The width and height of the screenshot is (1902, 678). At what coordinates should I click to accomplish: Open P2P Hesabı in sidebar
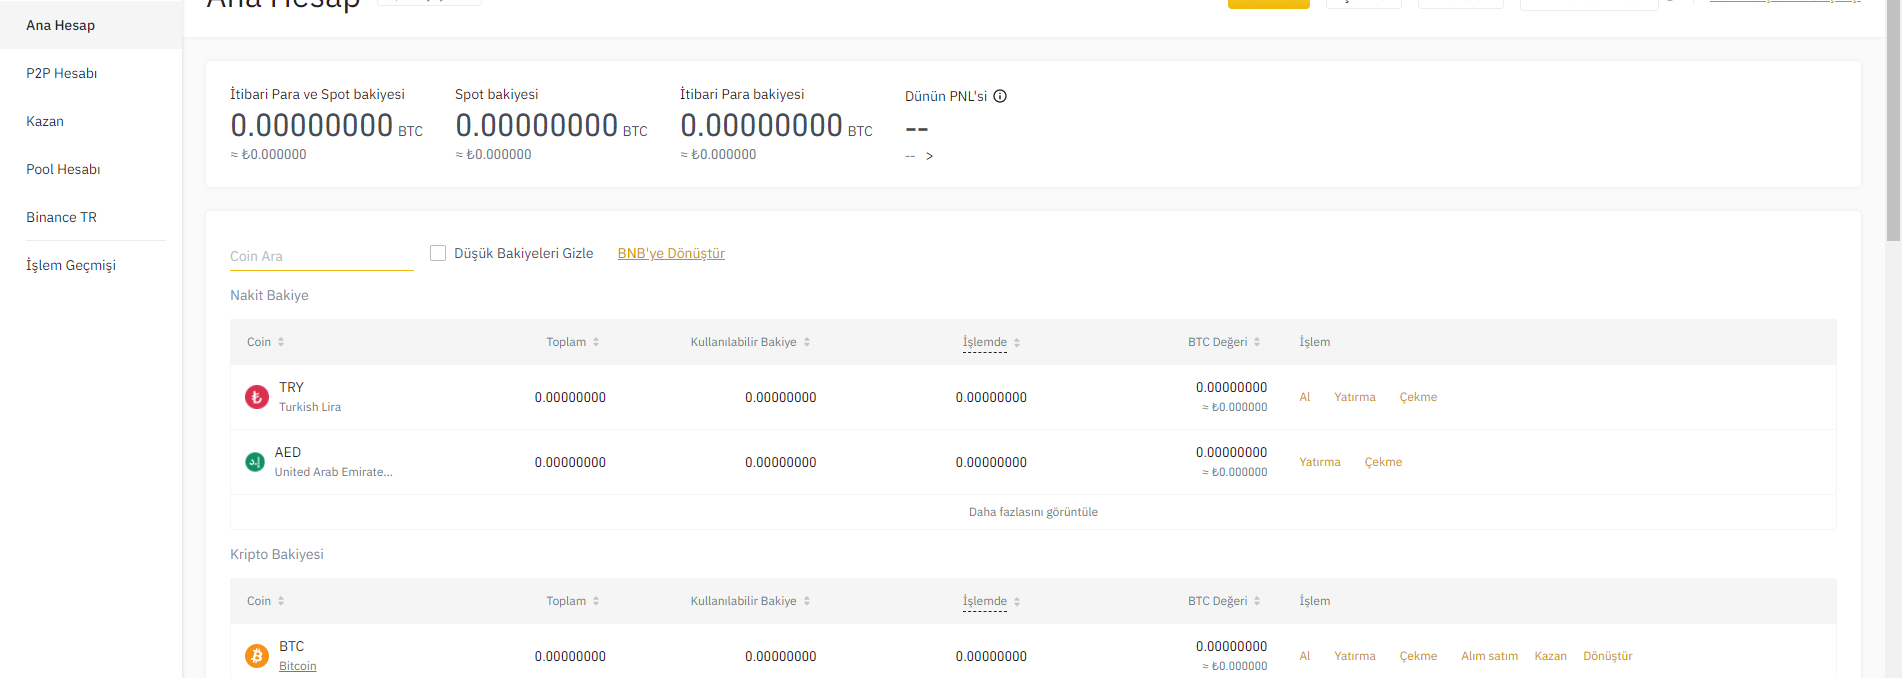62,73
